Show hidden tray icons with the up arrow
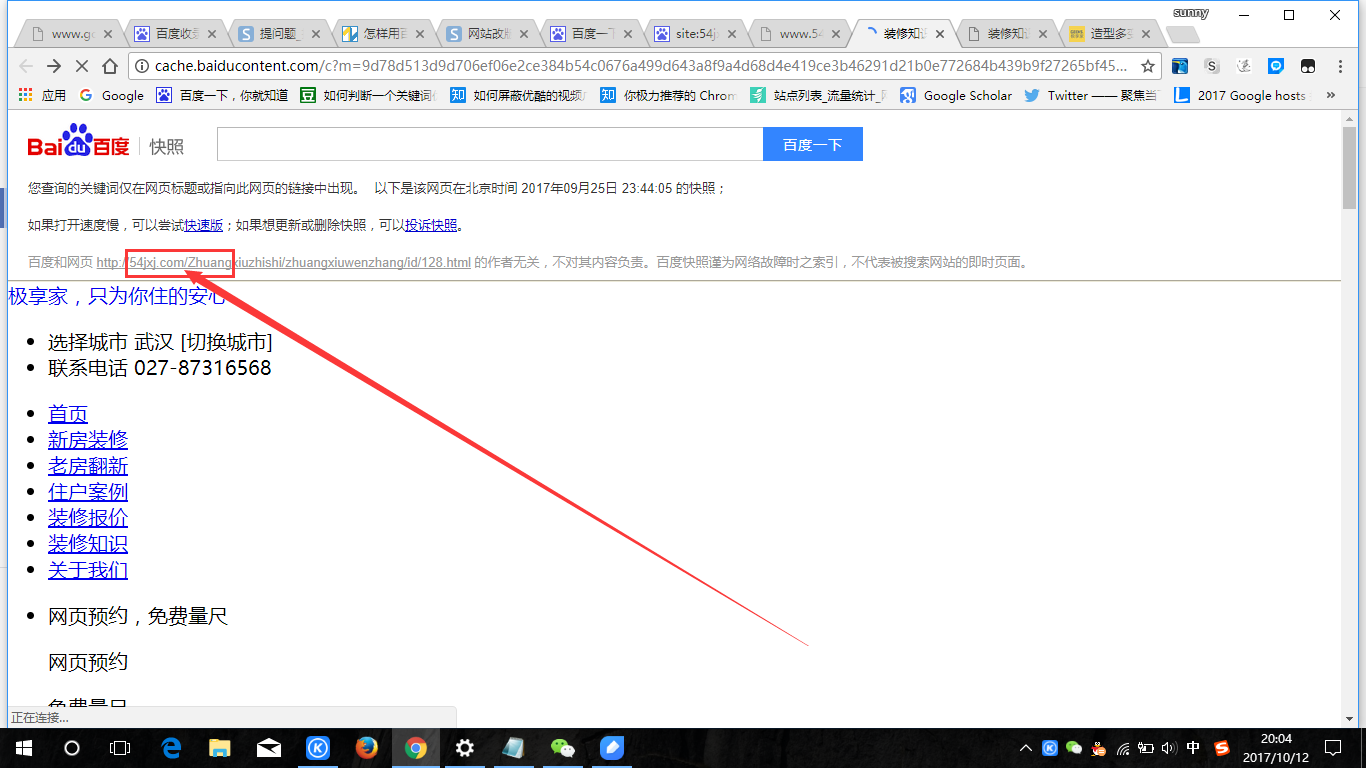The height and width of the screenshot is (768, 1366). (1025, 747)
